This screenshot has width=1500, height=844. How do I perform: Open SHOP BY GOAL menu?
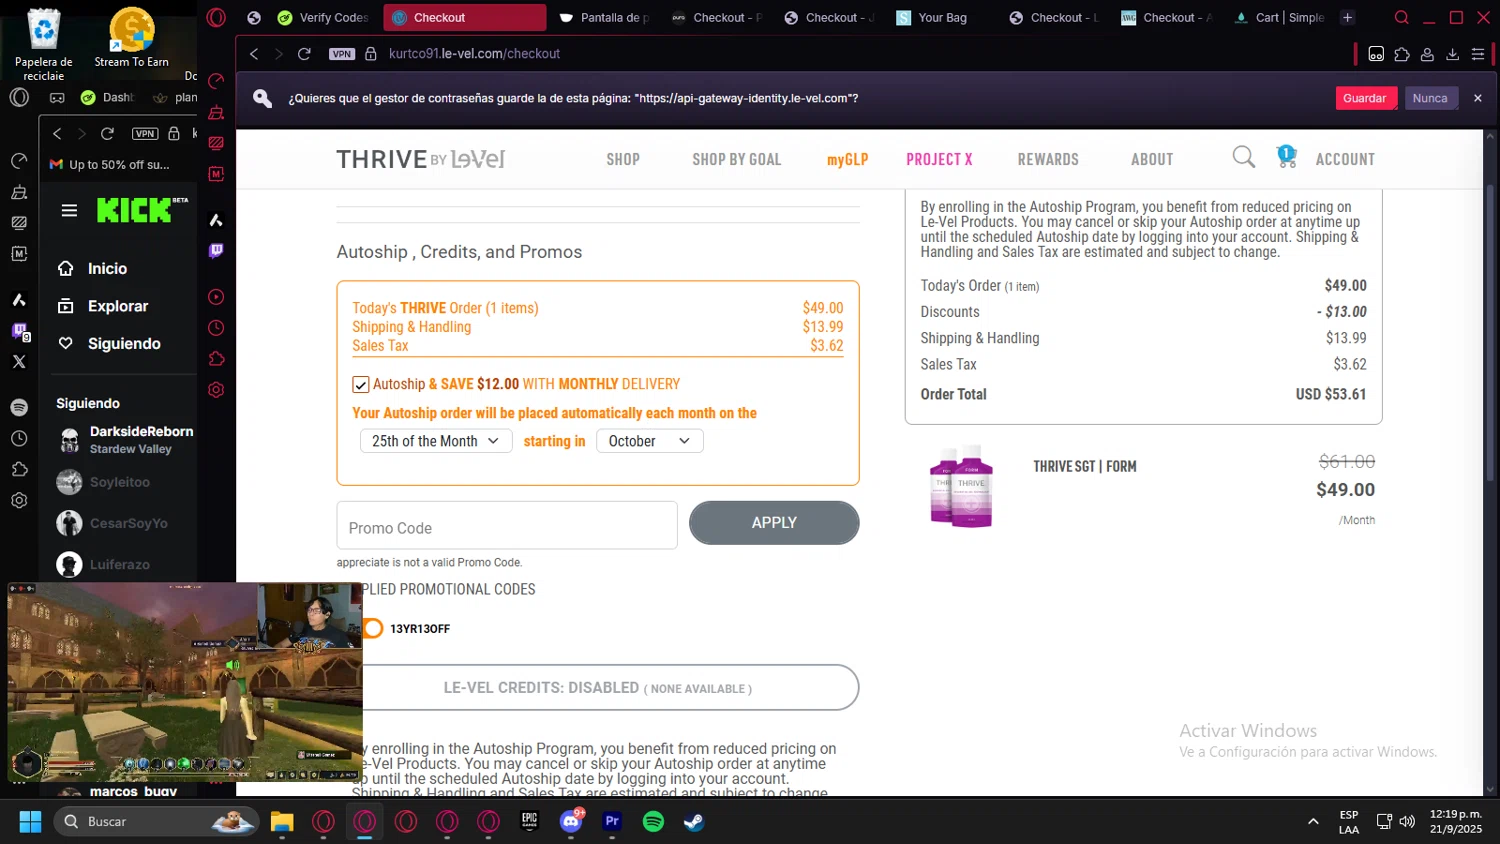tap(737, 159)
